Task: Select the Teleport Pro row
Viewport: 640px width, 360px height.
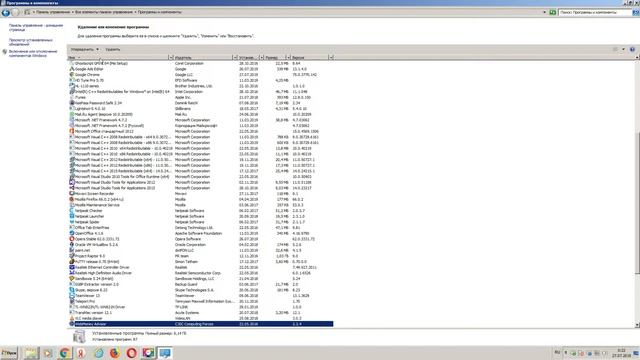Action: pos(200,301)
